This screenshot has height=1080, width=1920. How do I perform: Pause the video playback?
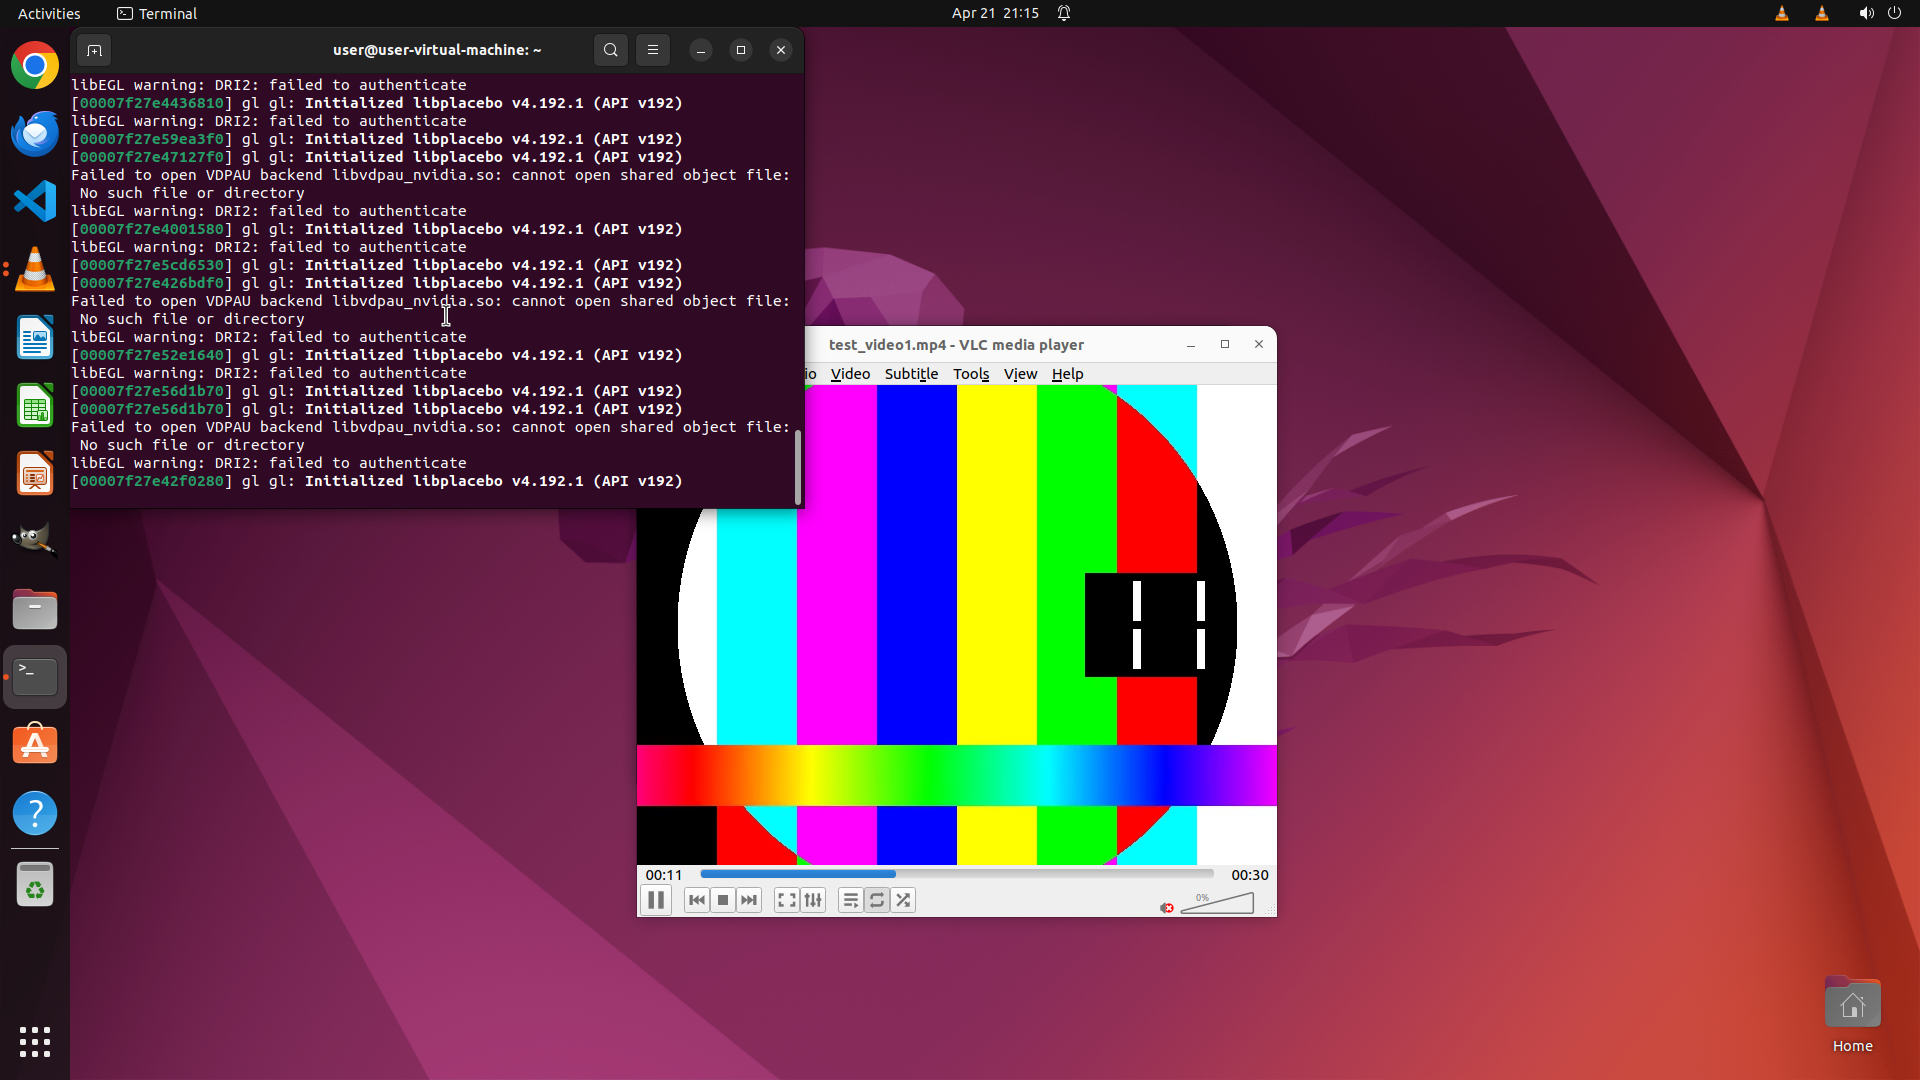point(656,900)
